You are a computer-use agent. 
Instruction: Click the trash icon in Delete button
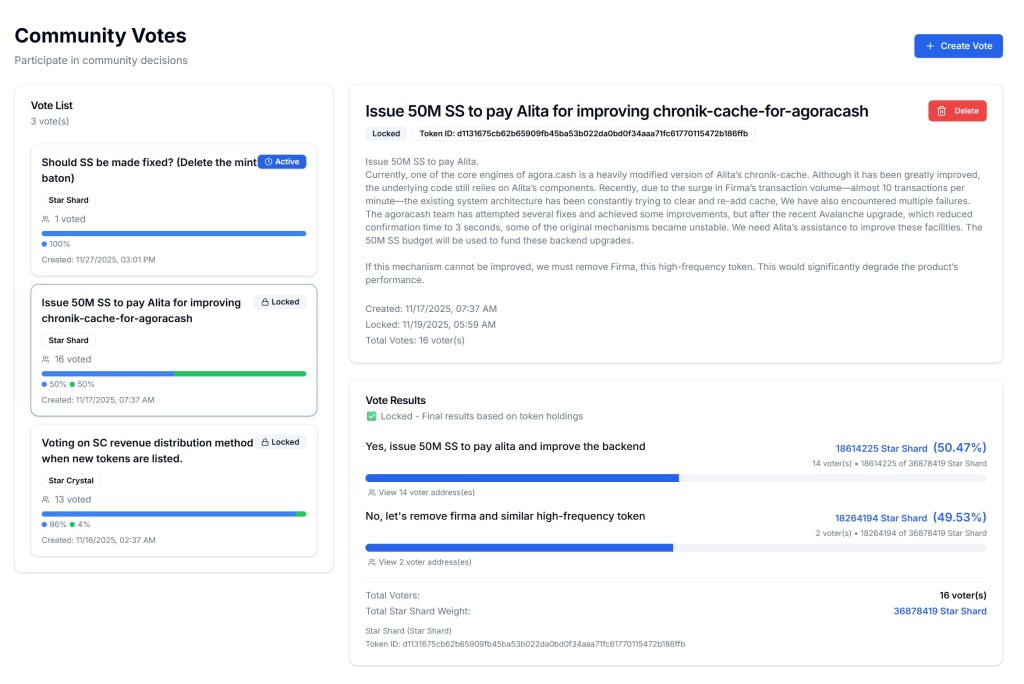[941, 111]
